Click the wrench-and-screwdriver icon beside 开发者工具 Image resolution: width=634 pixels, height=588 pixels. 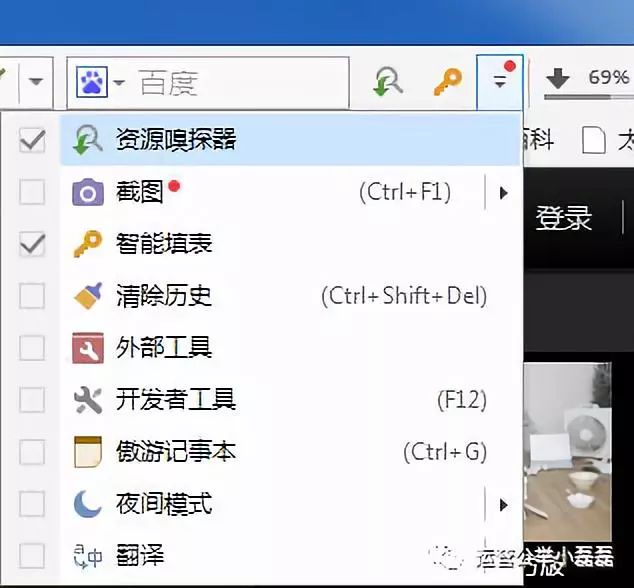[x=88, y=400]
